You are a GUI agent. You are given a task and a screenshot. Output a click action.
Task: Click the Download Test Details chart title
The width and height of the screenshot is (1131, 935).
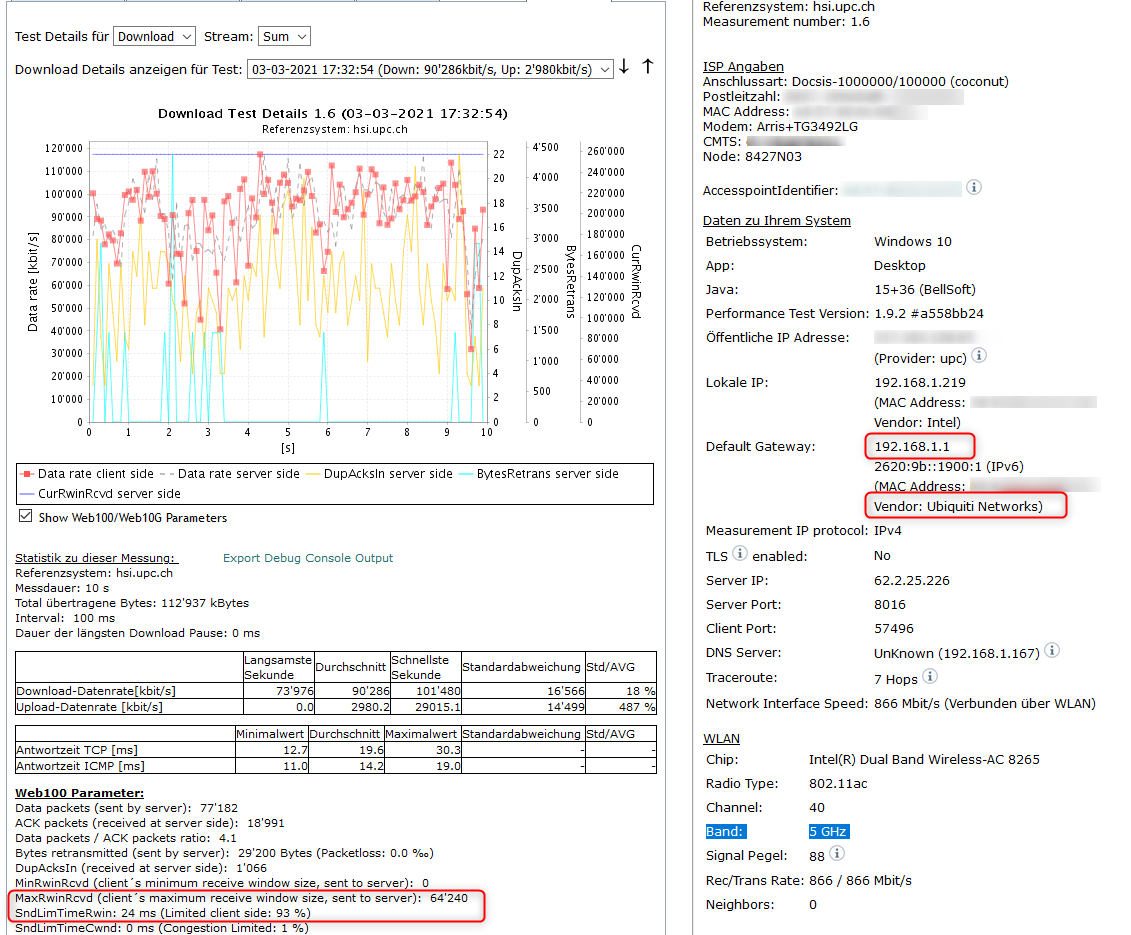coord(333,113)
